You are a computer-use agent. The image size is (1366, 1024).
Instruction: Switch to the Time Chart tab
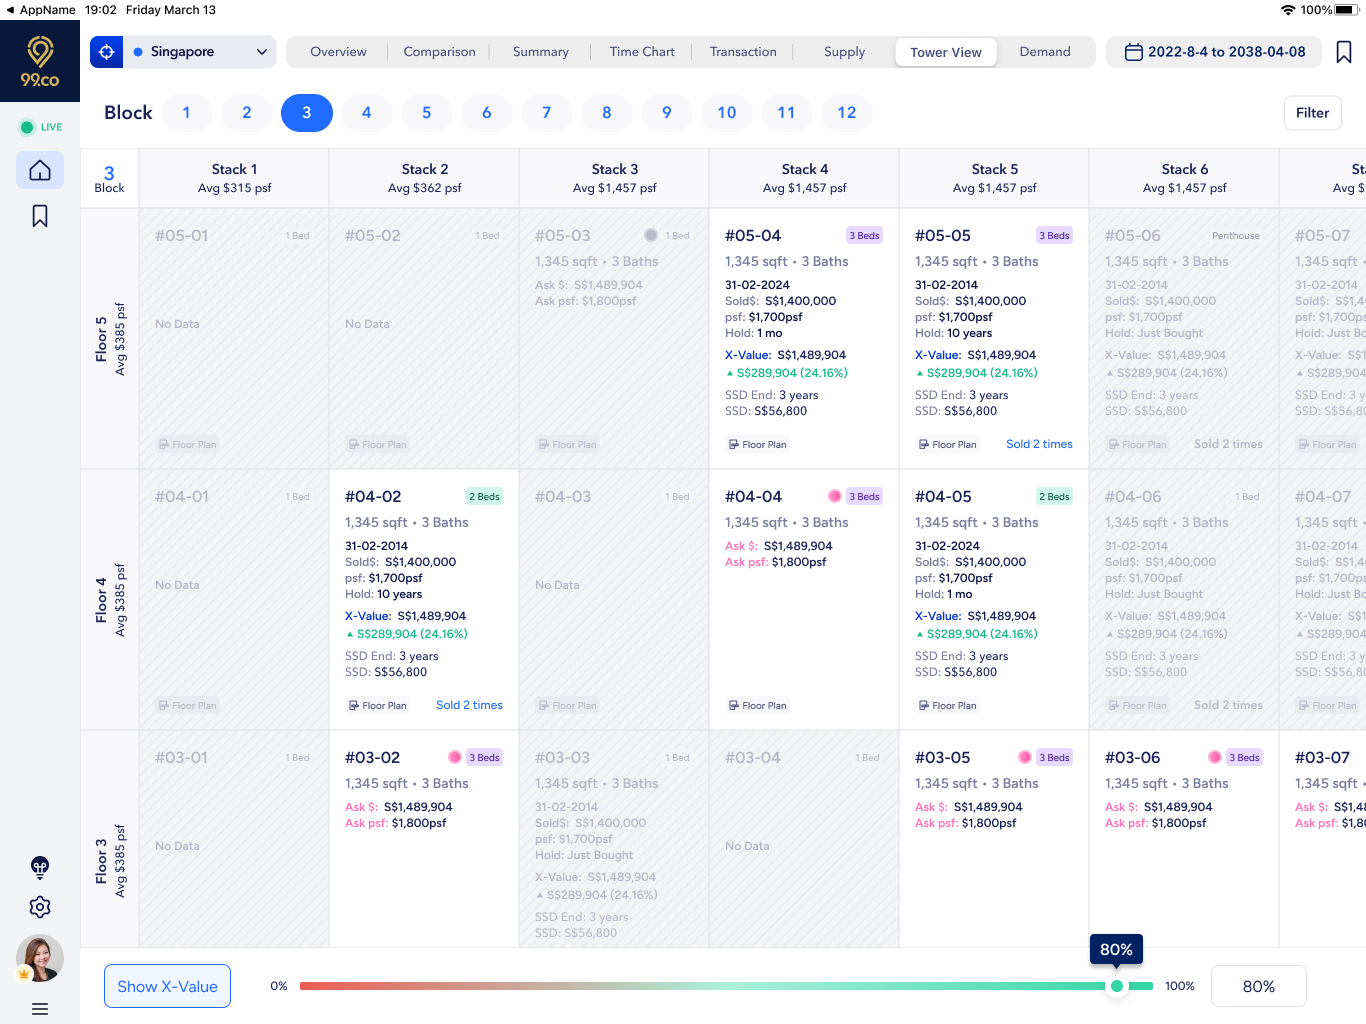pos(642,52)
